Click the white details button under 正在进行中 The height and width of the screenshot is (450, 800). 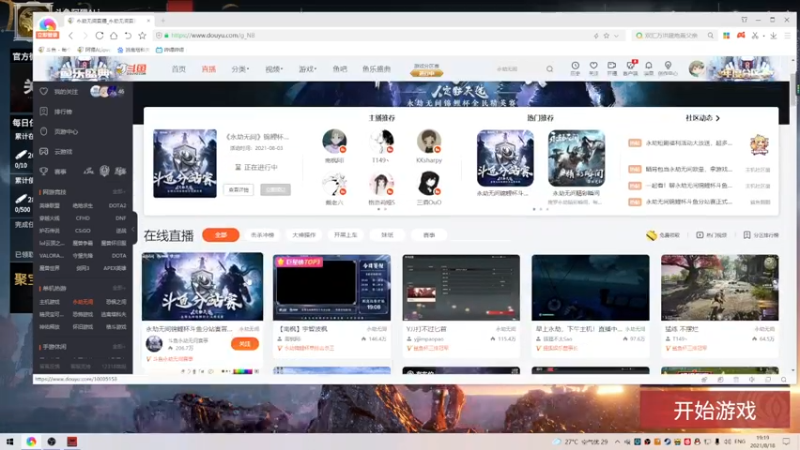(x=239, y=190)
